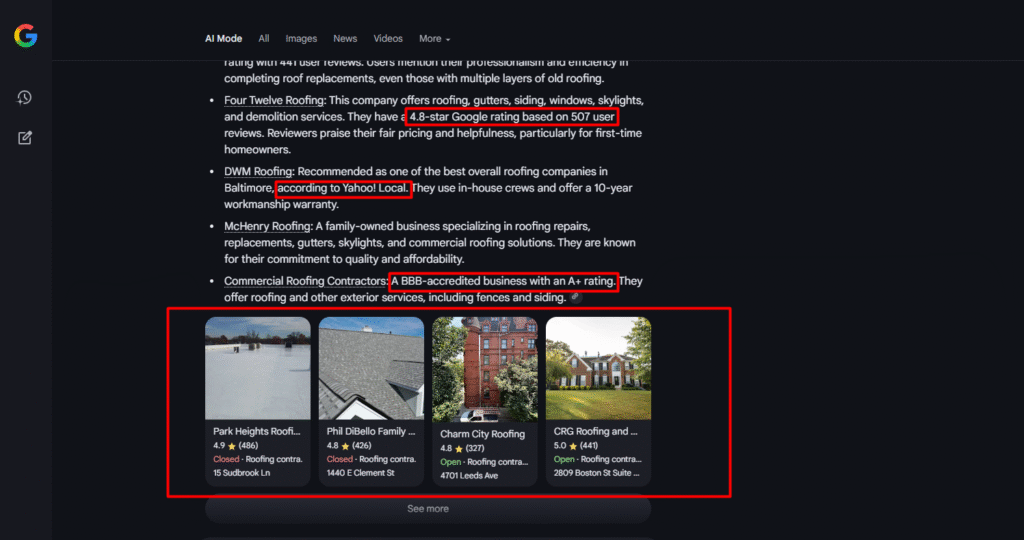The width and height of the screenshot is (1024, 540).
Task: Open Phil DiBello Family card photo
Action: pyautogui.click(x=371, y=368)
